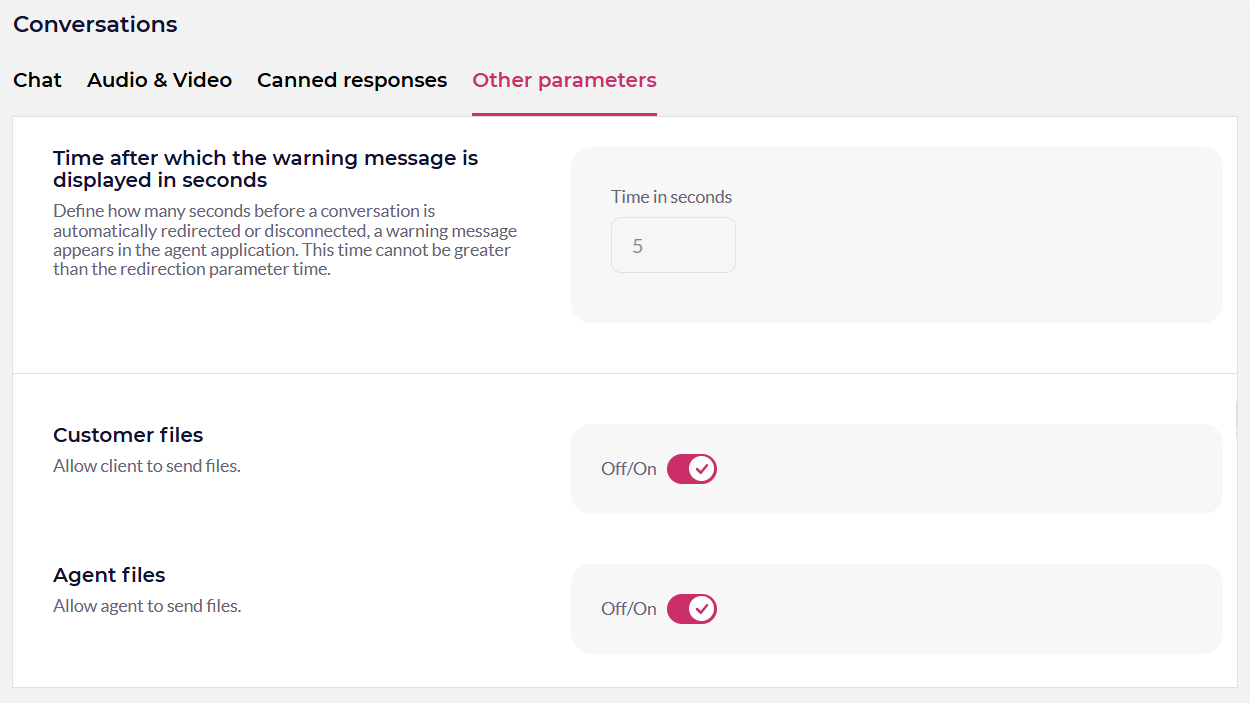Select the Other parameters tab

pos(564,80)
